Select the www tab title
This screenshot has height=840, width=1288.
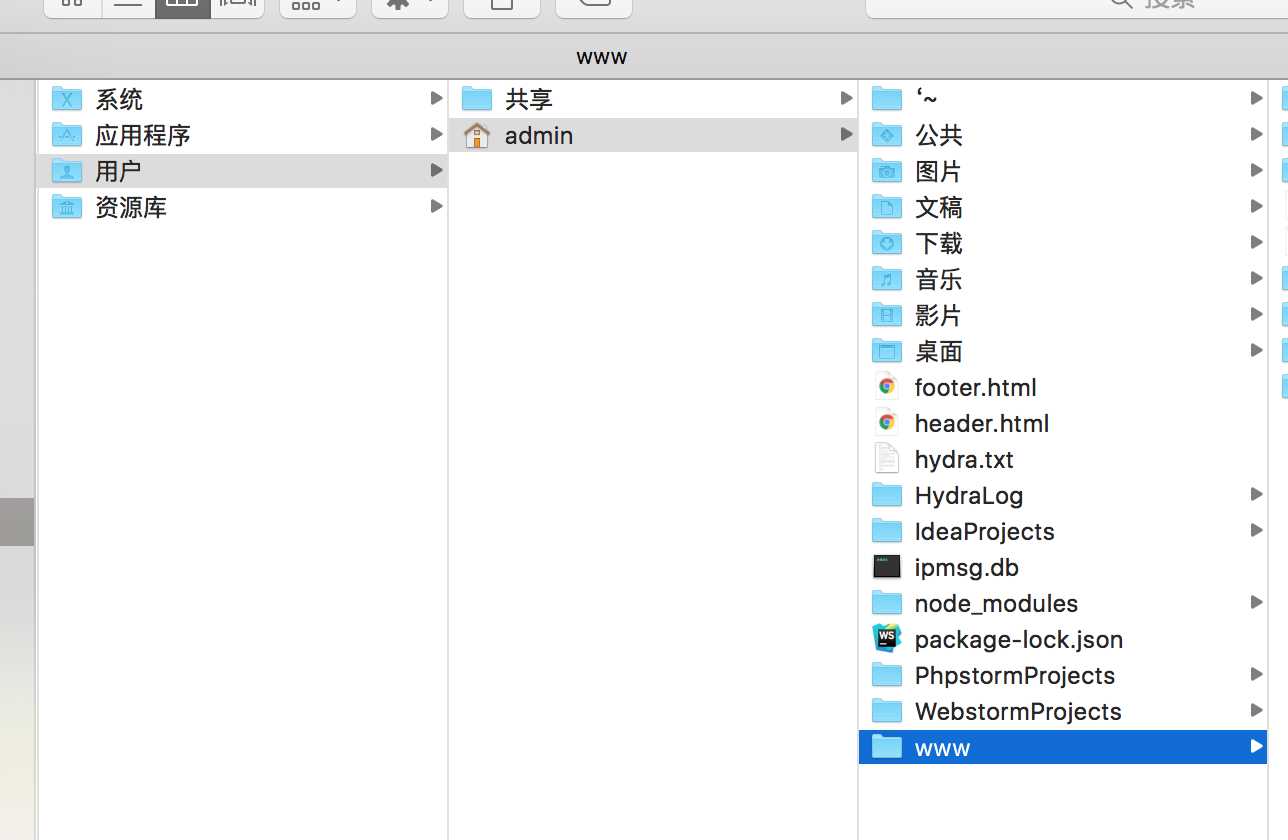coord(602,57)
